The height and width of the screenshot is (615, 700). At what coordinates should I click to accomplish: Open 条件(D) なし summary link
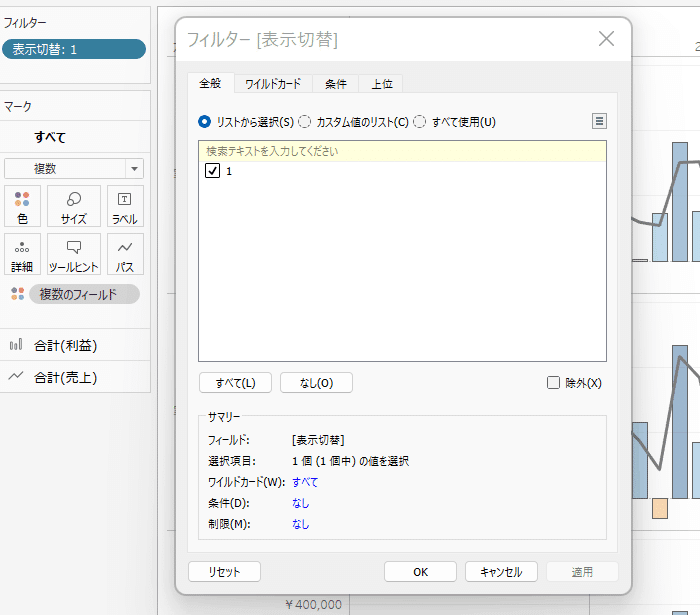(x=300, y=503)
